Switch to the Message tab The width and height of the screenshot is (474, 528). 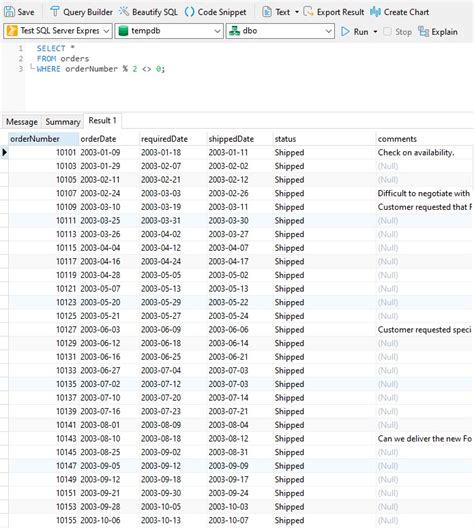tap(22, 122)
